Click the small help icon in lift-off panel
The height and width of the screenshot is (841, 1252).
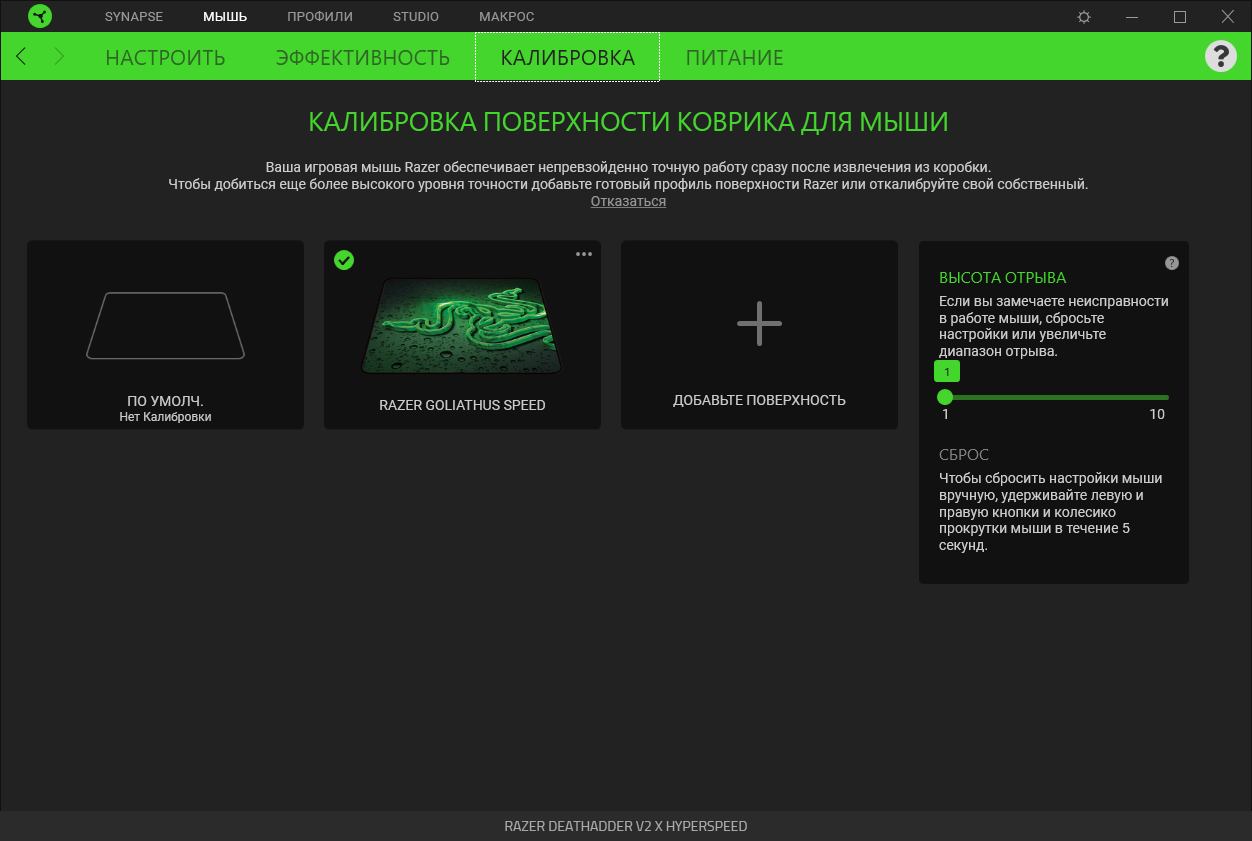(x=1172, y=263)
